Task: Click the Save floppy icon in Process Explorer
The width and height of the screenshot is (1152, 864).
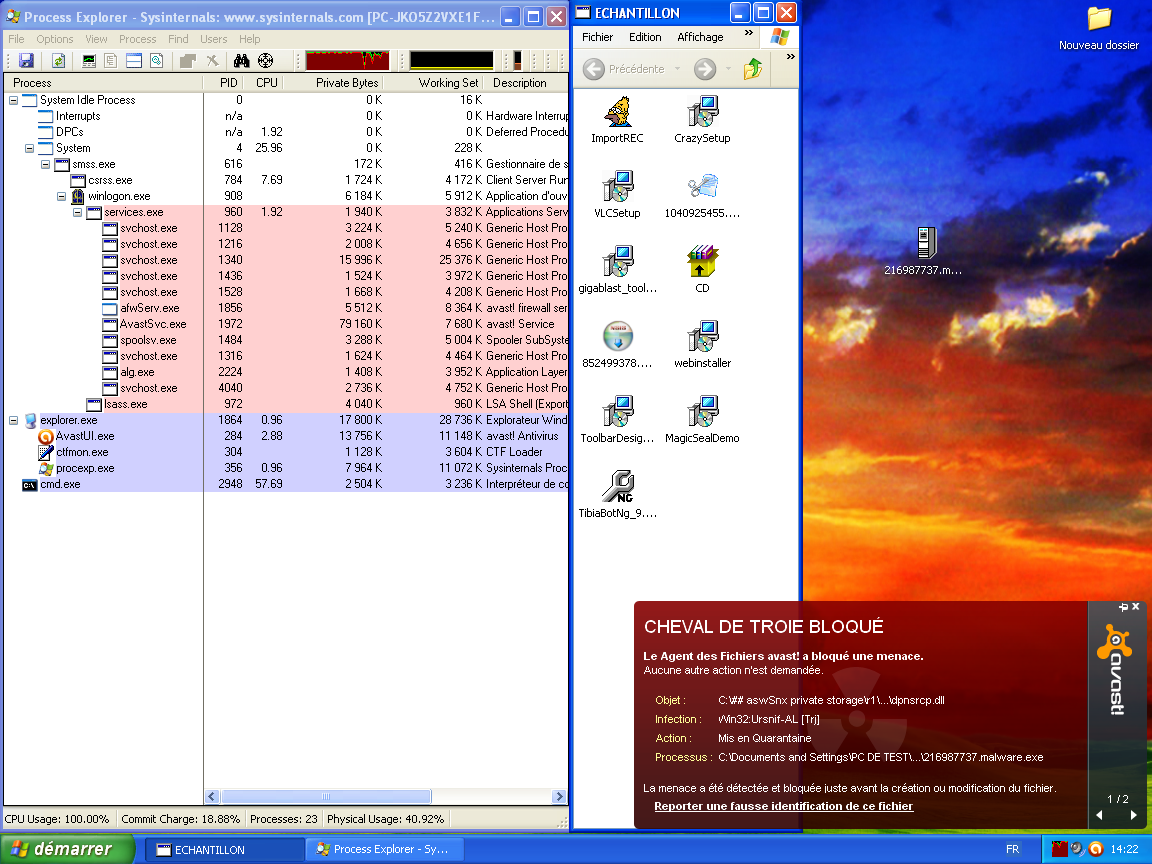Action: tap(26, 61)
